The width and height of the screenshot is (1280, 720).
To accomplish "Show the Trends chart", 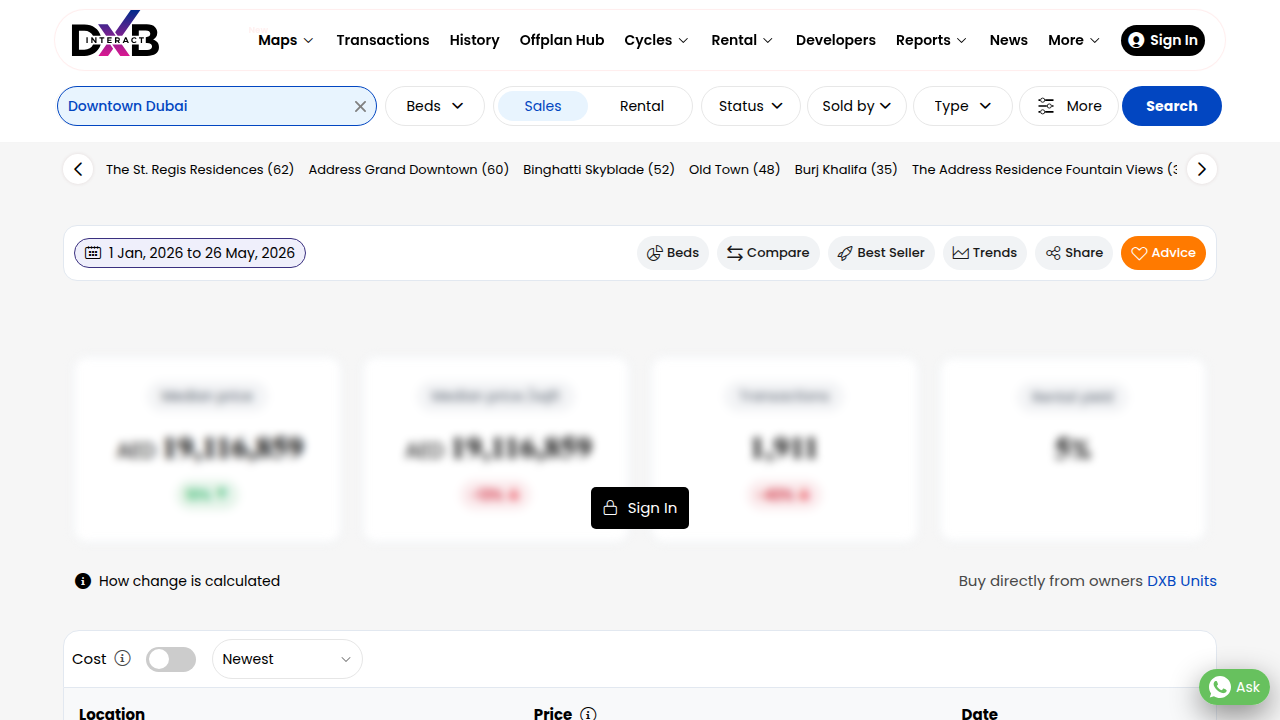I will pos(985,253).
